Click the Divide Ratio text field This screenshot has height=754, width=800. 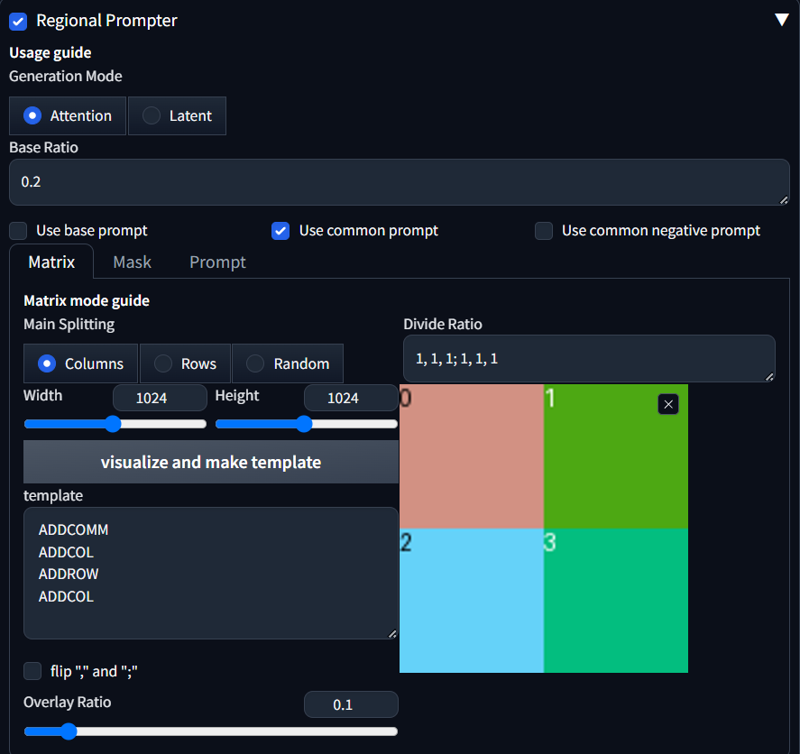coord(589,359)
